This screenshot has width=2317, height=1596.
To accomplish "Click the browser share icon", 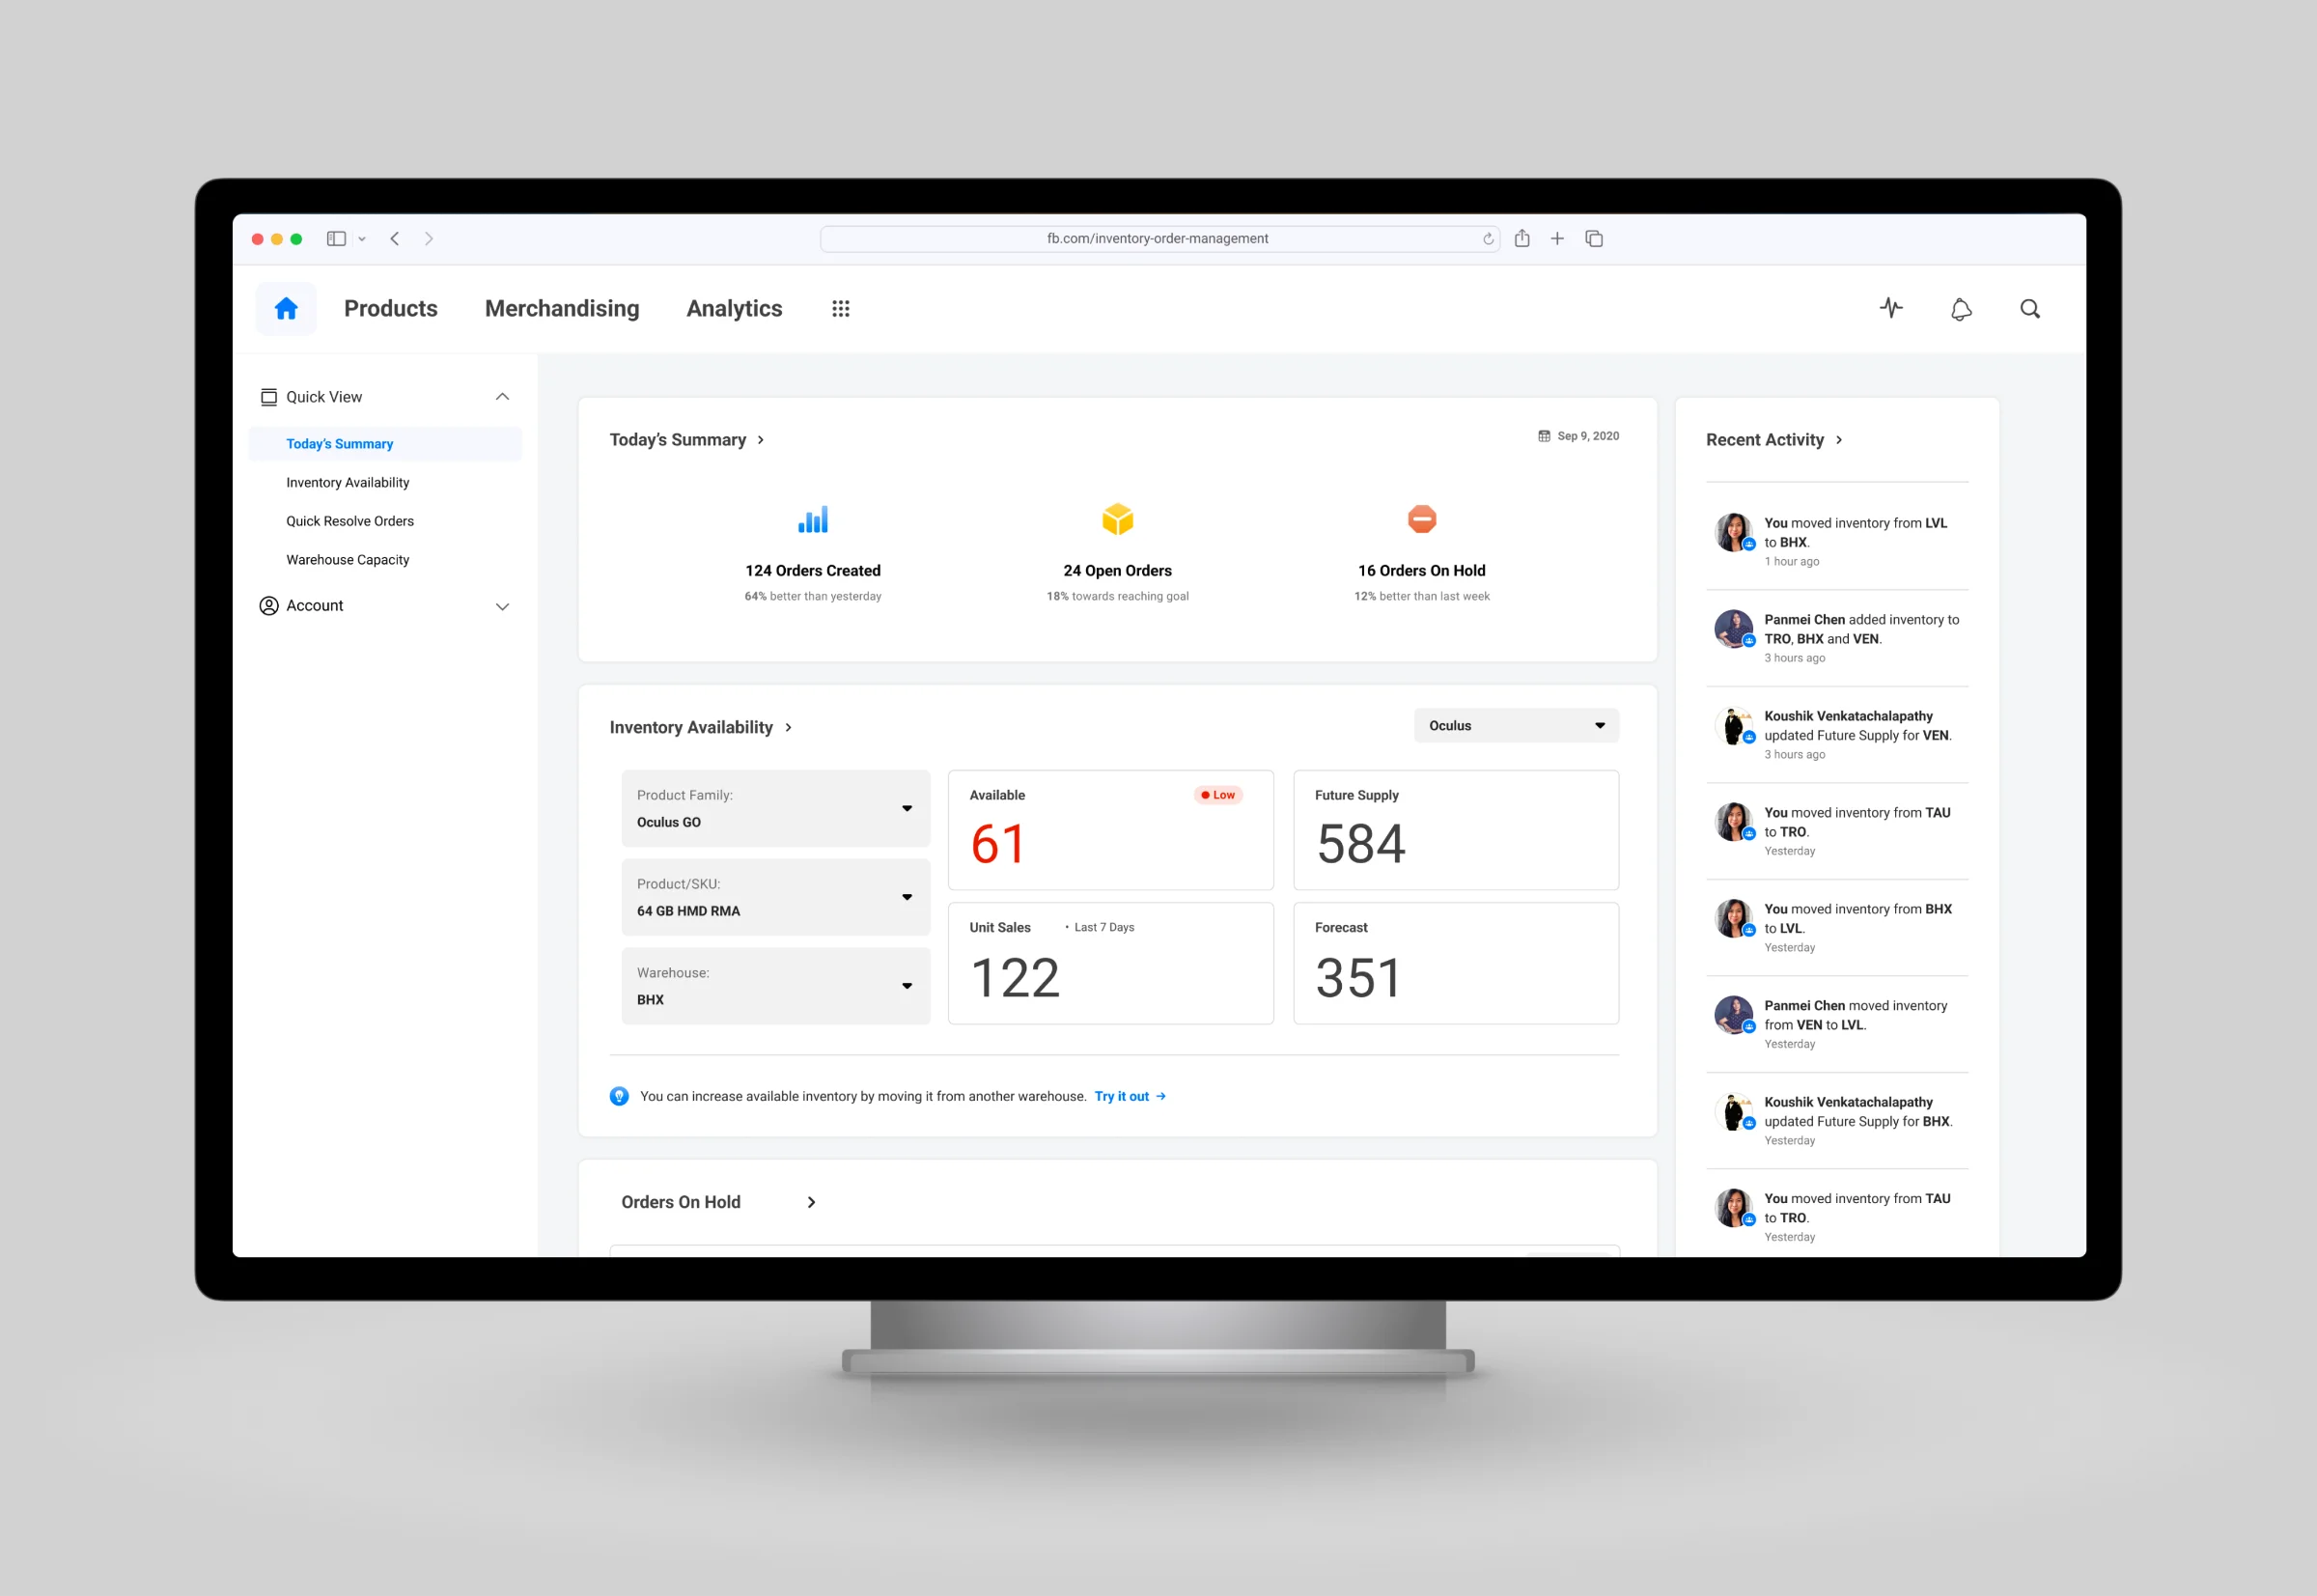I will (1521, 238).
